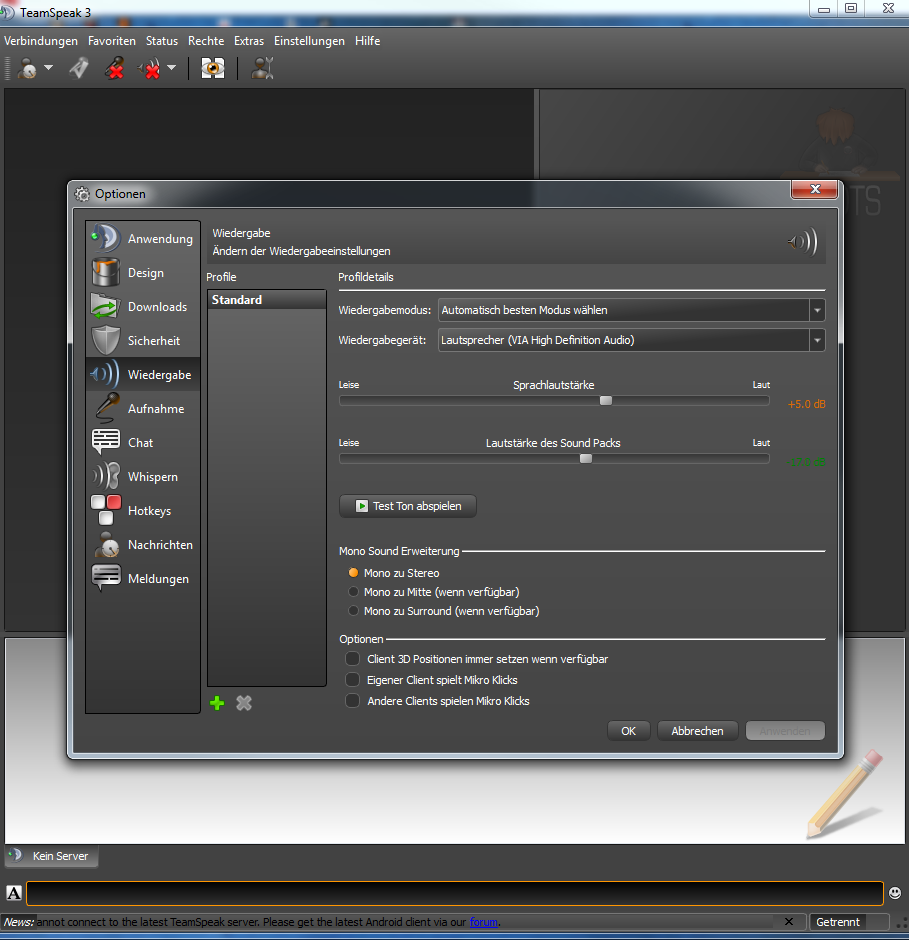
Task: Toggle Eigener Client spielt Mikro Klicks
Action: point(352,680)
